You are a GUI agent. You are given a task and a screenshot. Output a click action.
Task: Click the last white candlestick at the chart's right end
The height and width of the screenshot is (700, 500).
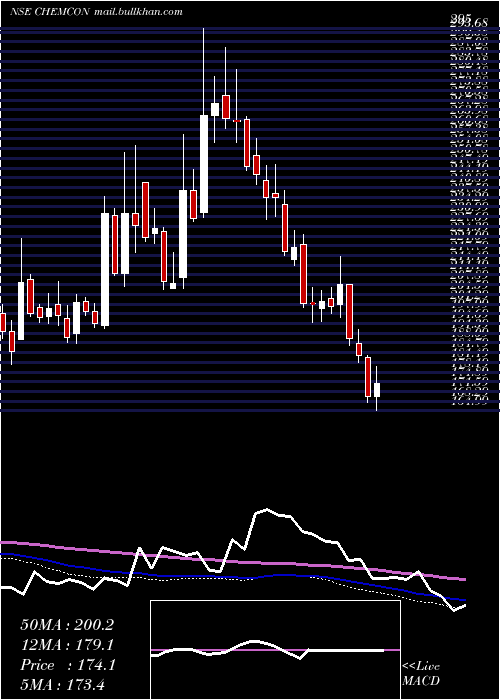click(x=377, y=390)
